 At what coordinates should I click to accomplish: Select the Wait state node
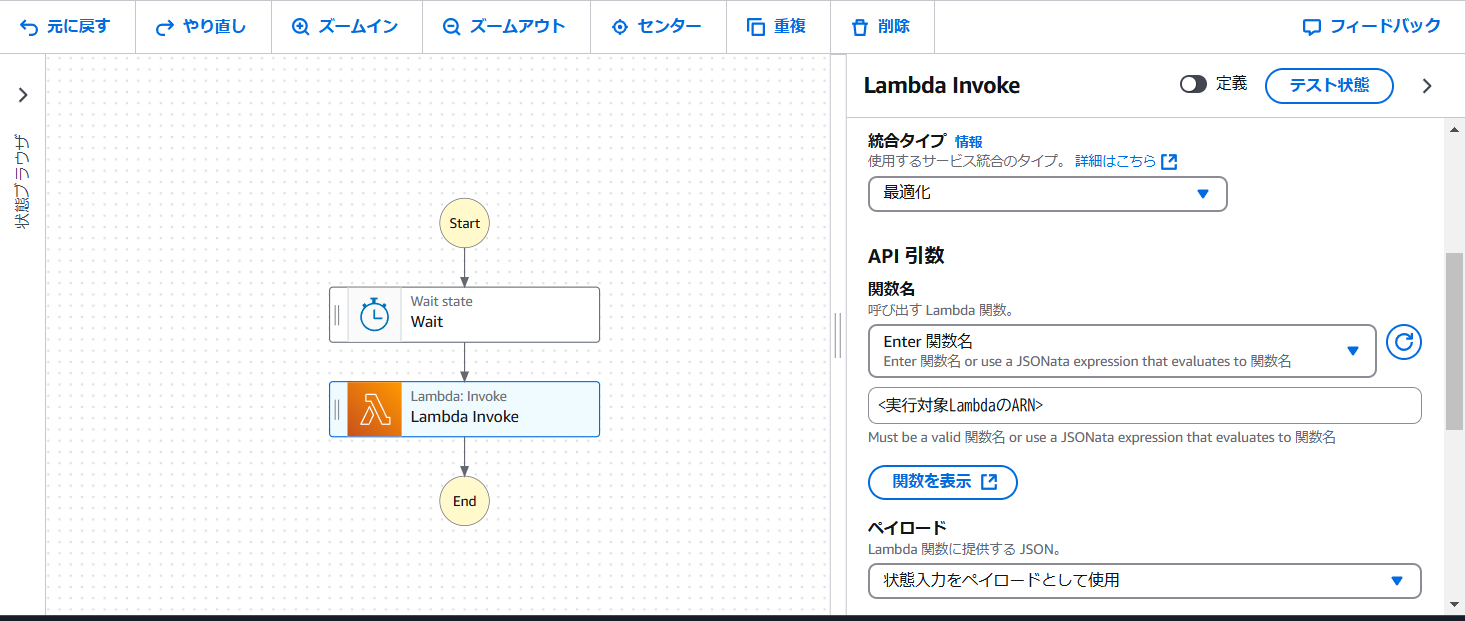465,315
